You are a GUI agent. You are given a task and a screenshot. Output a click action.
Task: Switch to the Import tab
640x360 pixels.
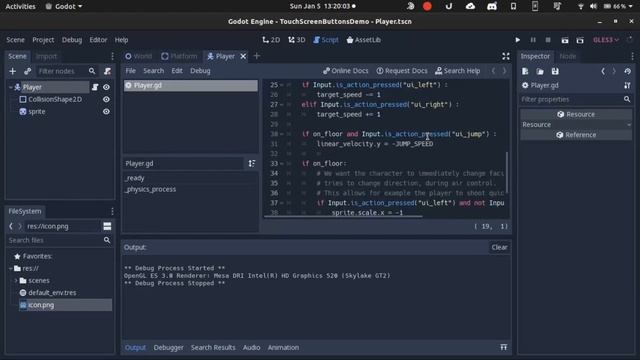[47, 56]
